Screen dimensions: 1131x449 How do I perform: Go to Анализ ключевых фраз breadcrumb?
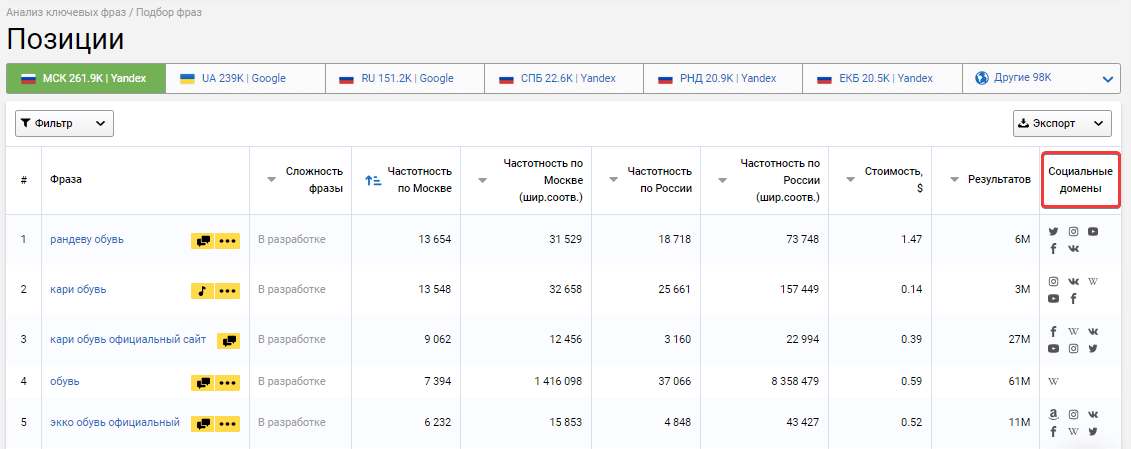pos(65,13)
